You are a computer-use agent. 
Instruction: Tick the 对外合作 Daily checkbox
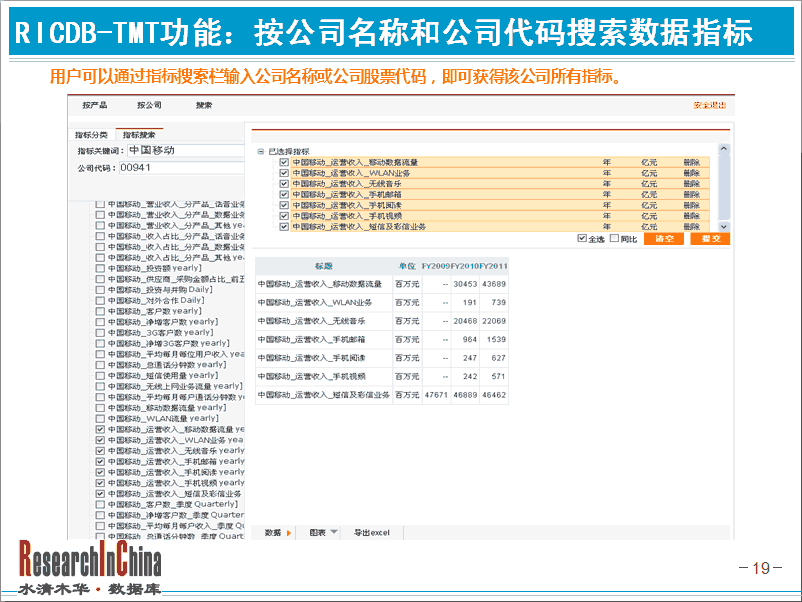100,301
